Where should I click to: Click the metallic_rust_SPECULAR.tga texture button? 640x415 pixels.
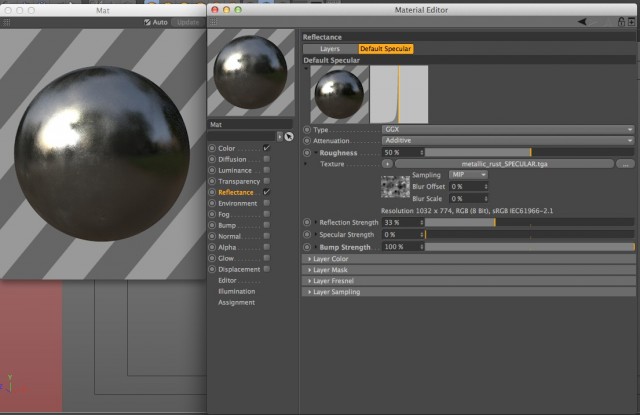pos(504,164)
